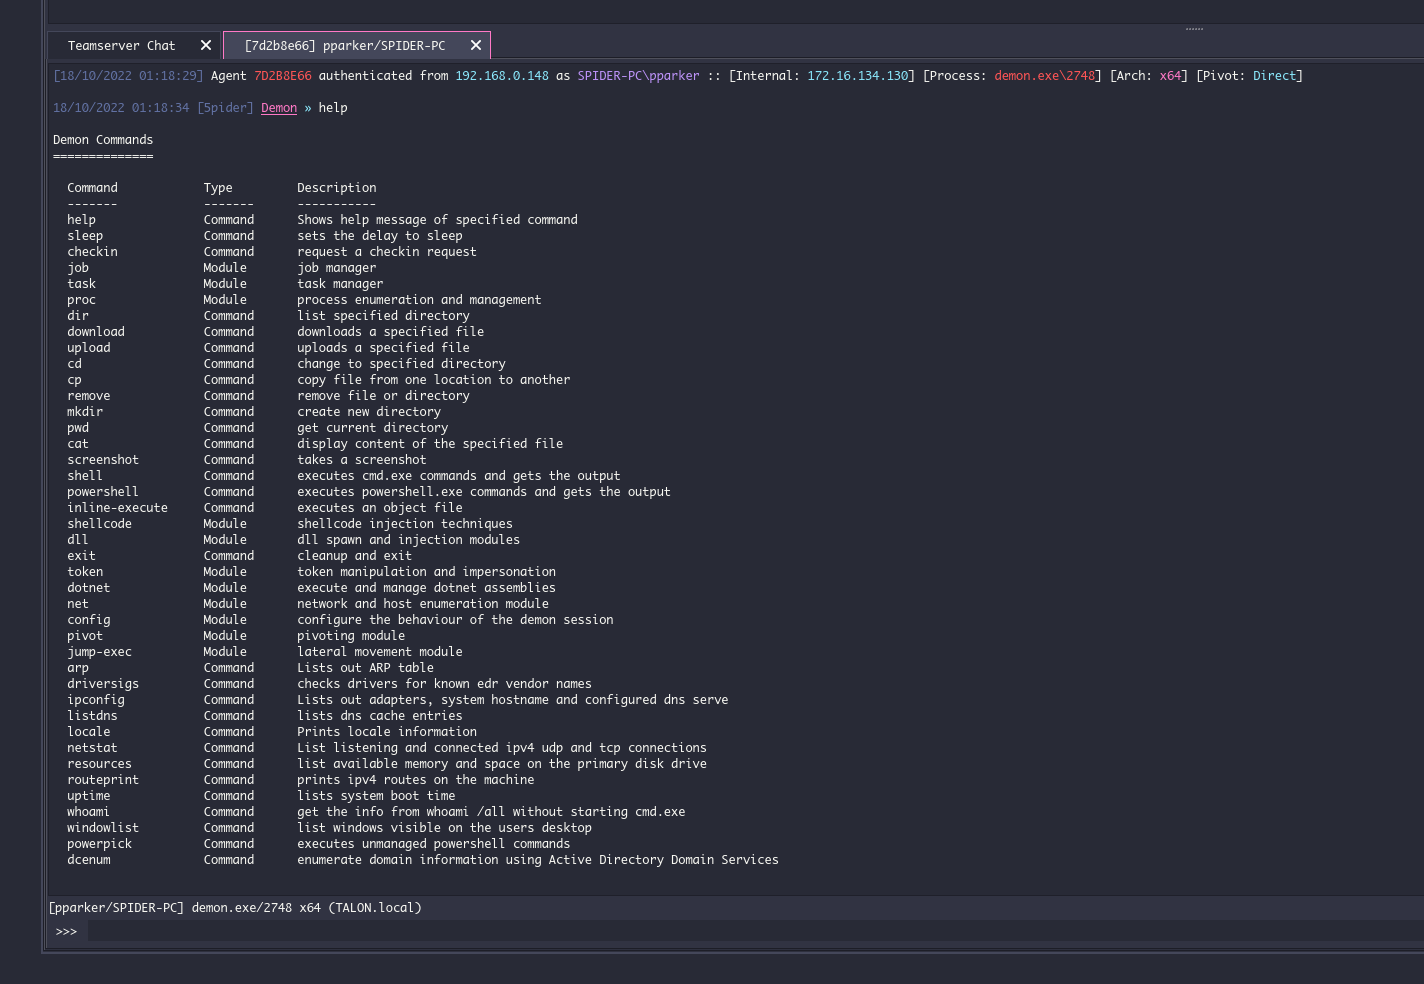Click the 'uptime' command name
1424x984 pixels.
tap(89, 796)
